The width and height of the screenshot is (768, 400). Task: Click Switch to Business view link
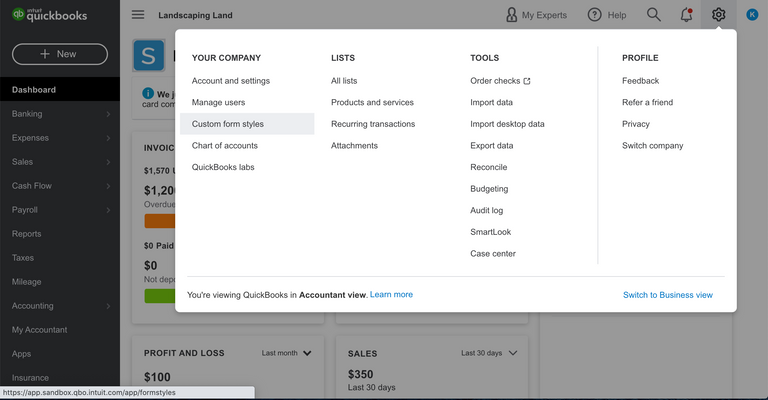pyautogui.click(x=667, y=295)
